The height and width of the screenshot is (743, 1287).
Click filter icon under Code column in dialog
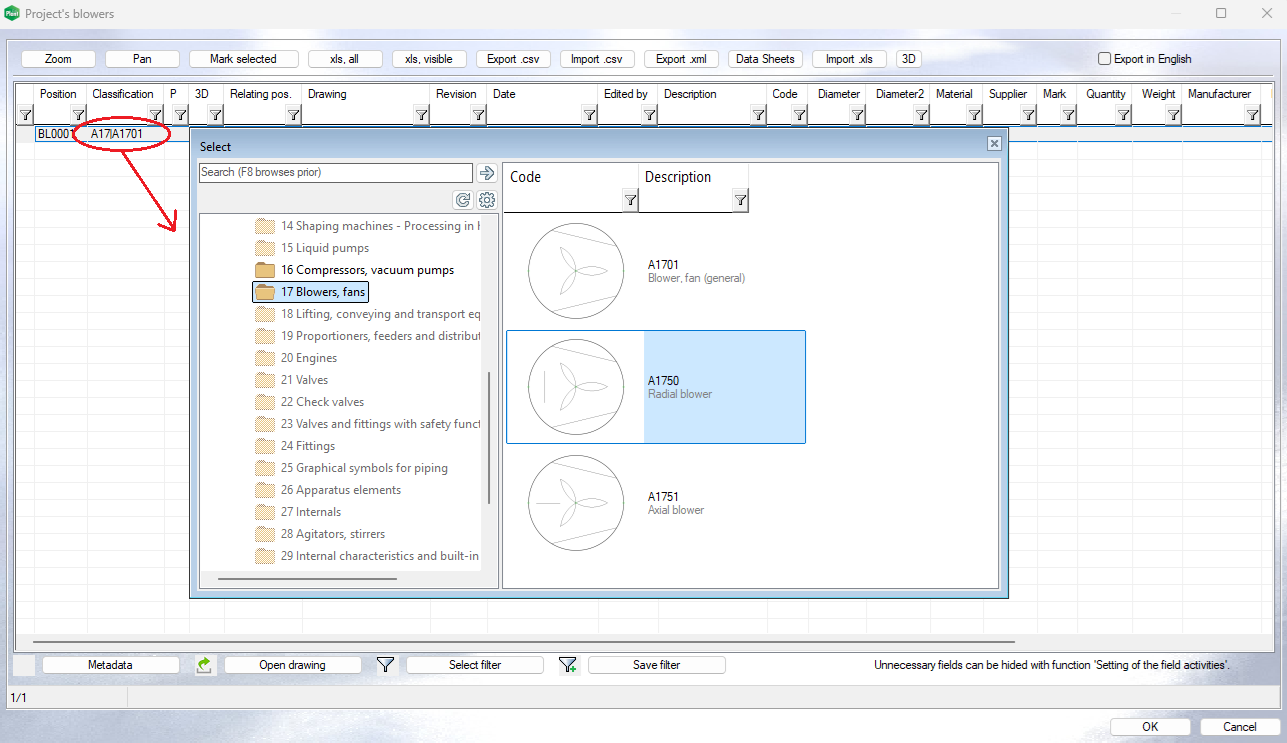630,201
